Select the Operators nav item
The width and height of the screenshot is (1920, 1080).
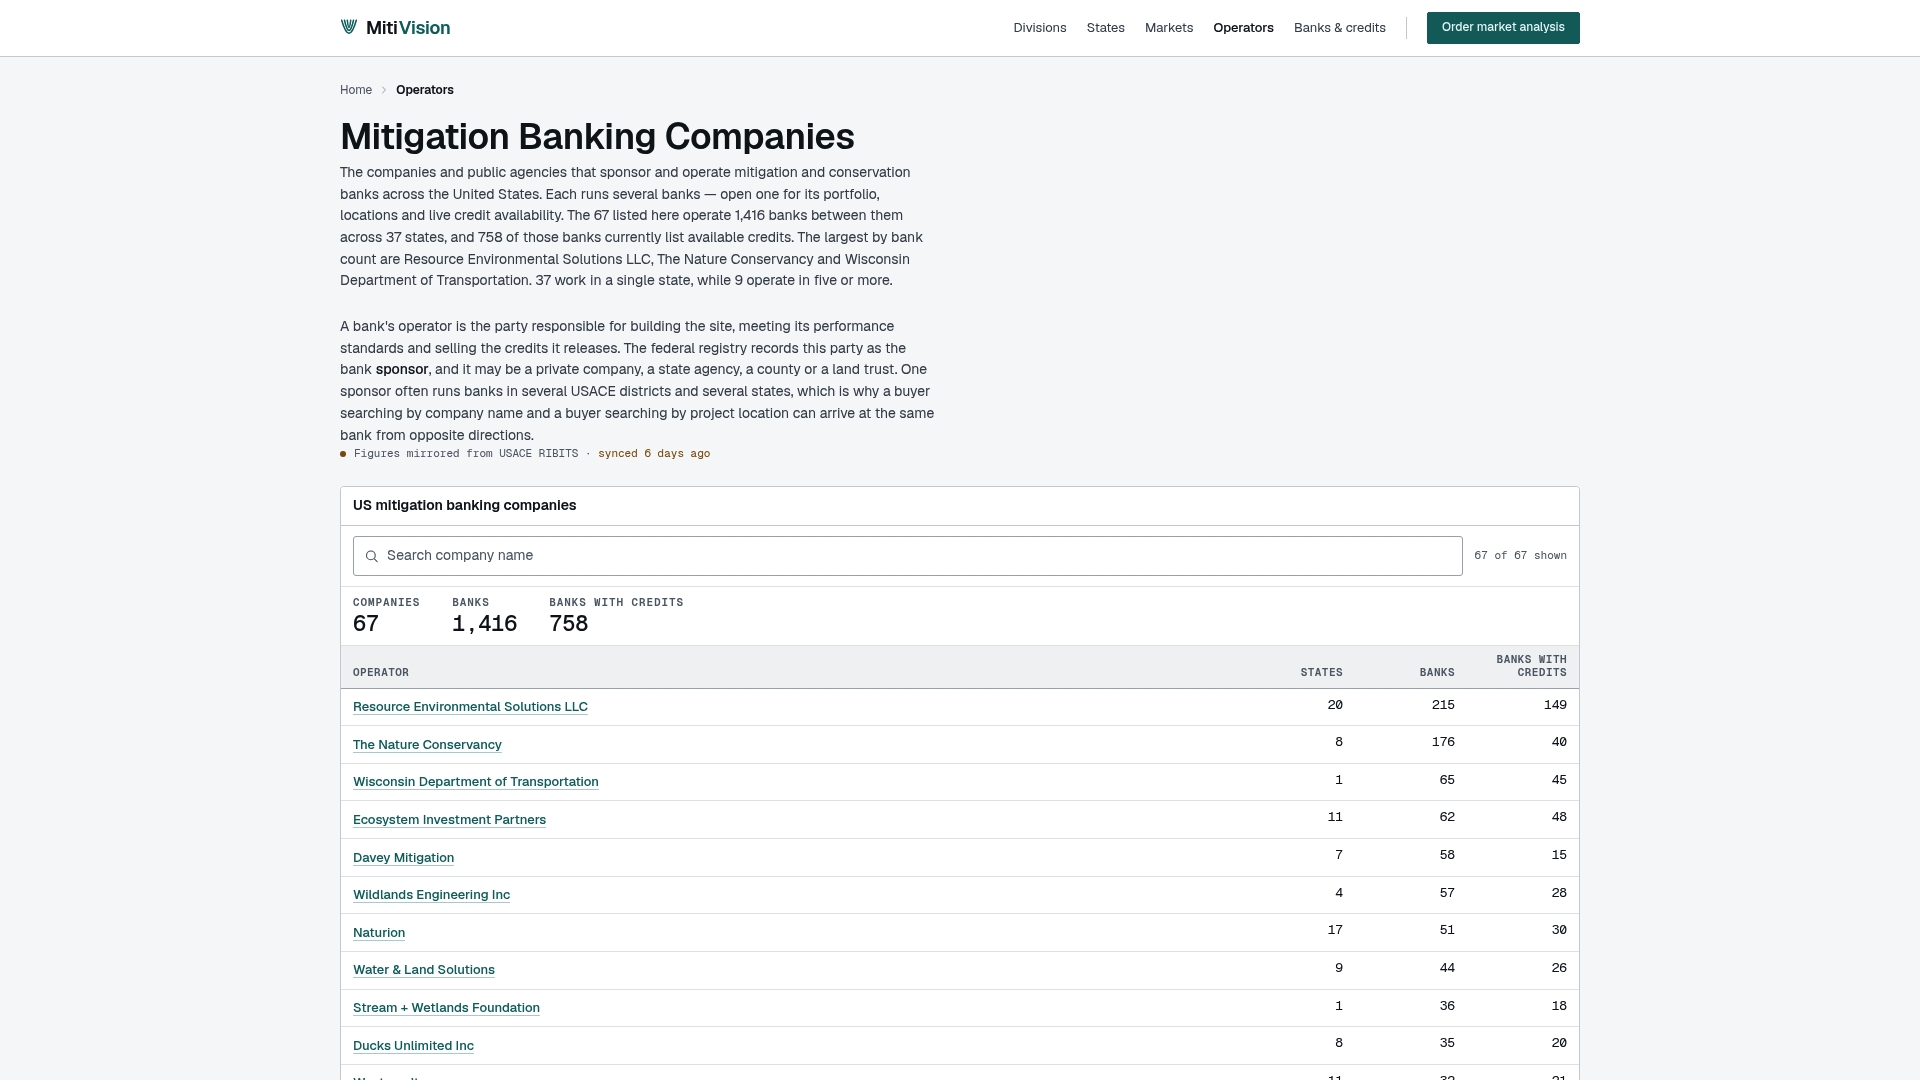[x=1243, y=28]
